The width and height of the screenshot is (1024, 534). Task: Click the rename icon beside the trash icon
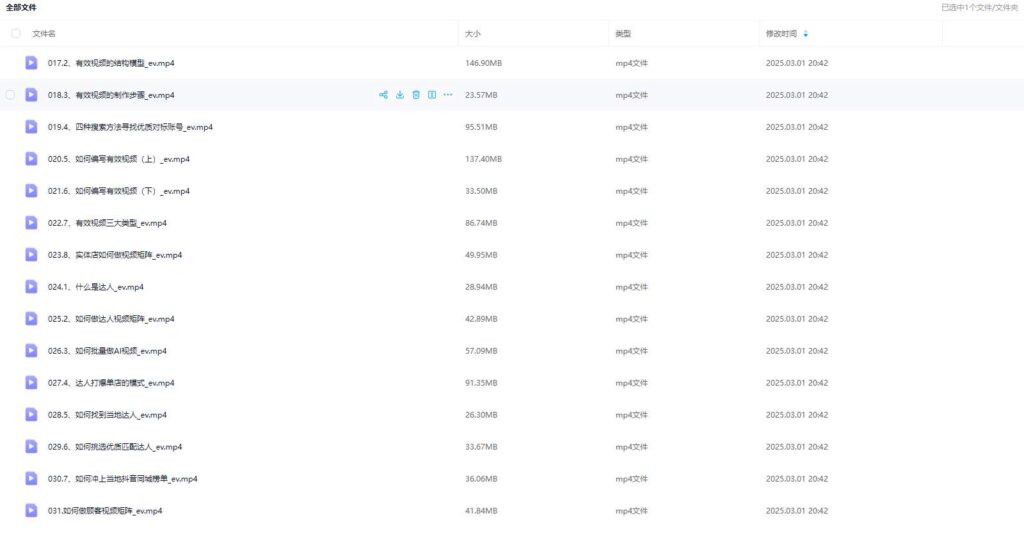click(432, 95)
